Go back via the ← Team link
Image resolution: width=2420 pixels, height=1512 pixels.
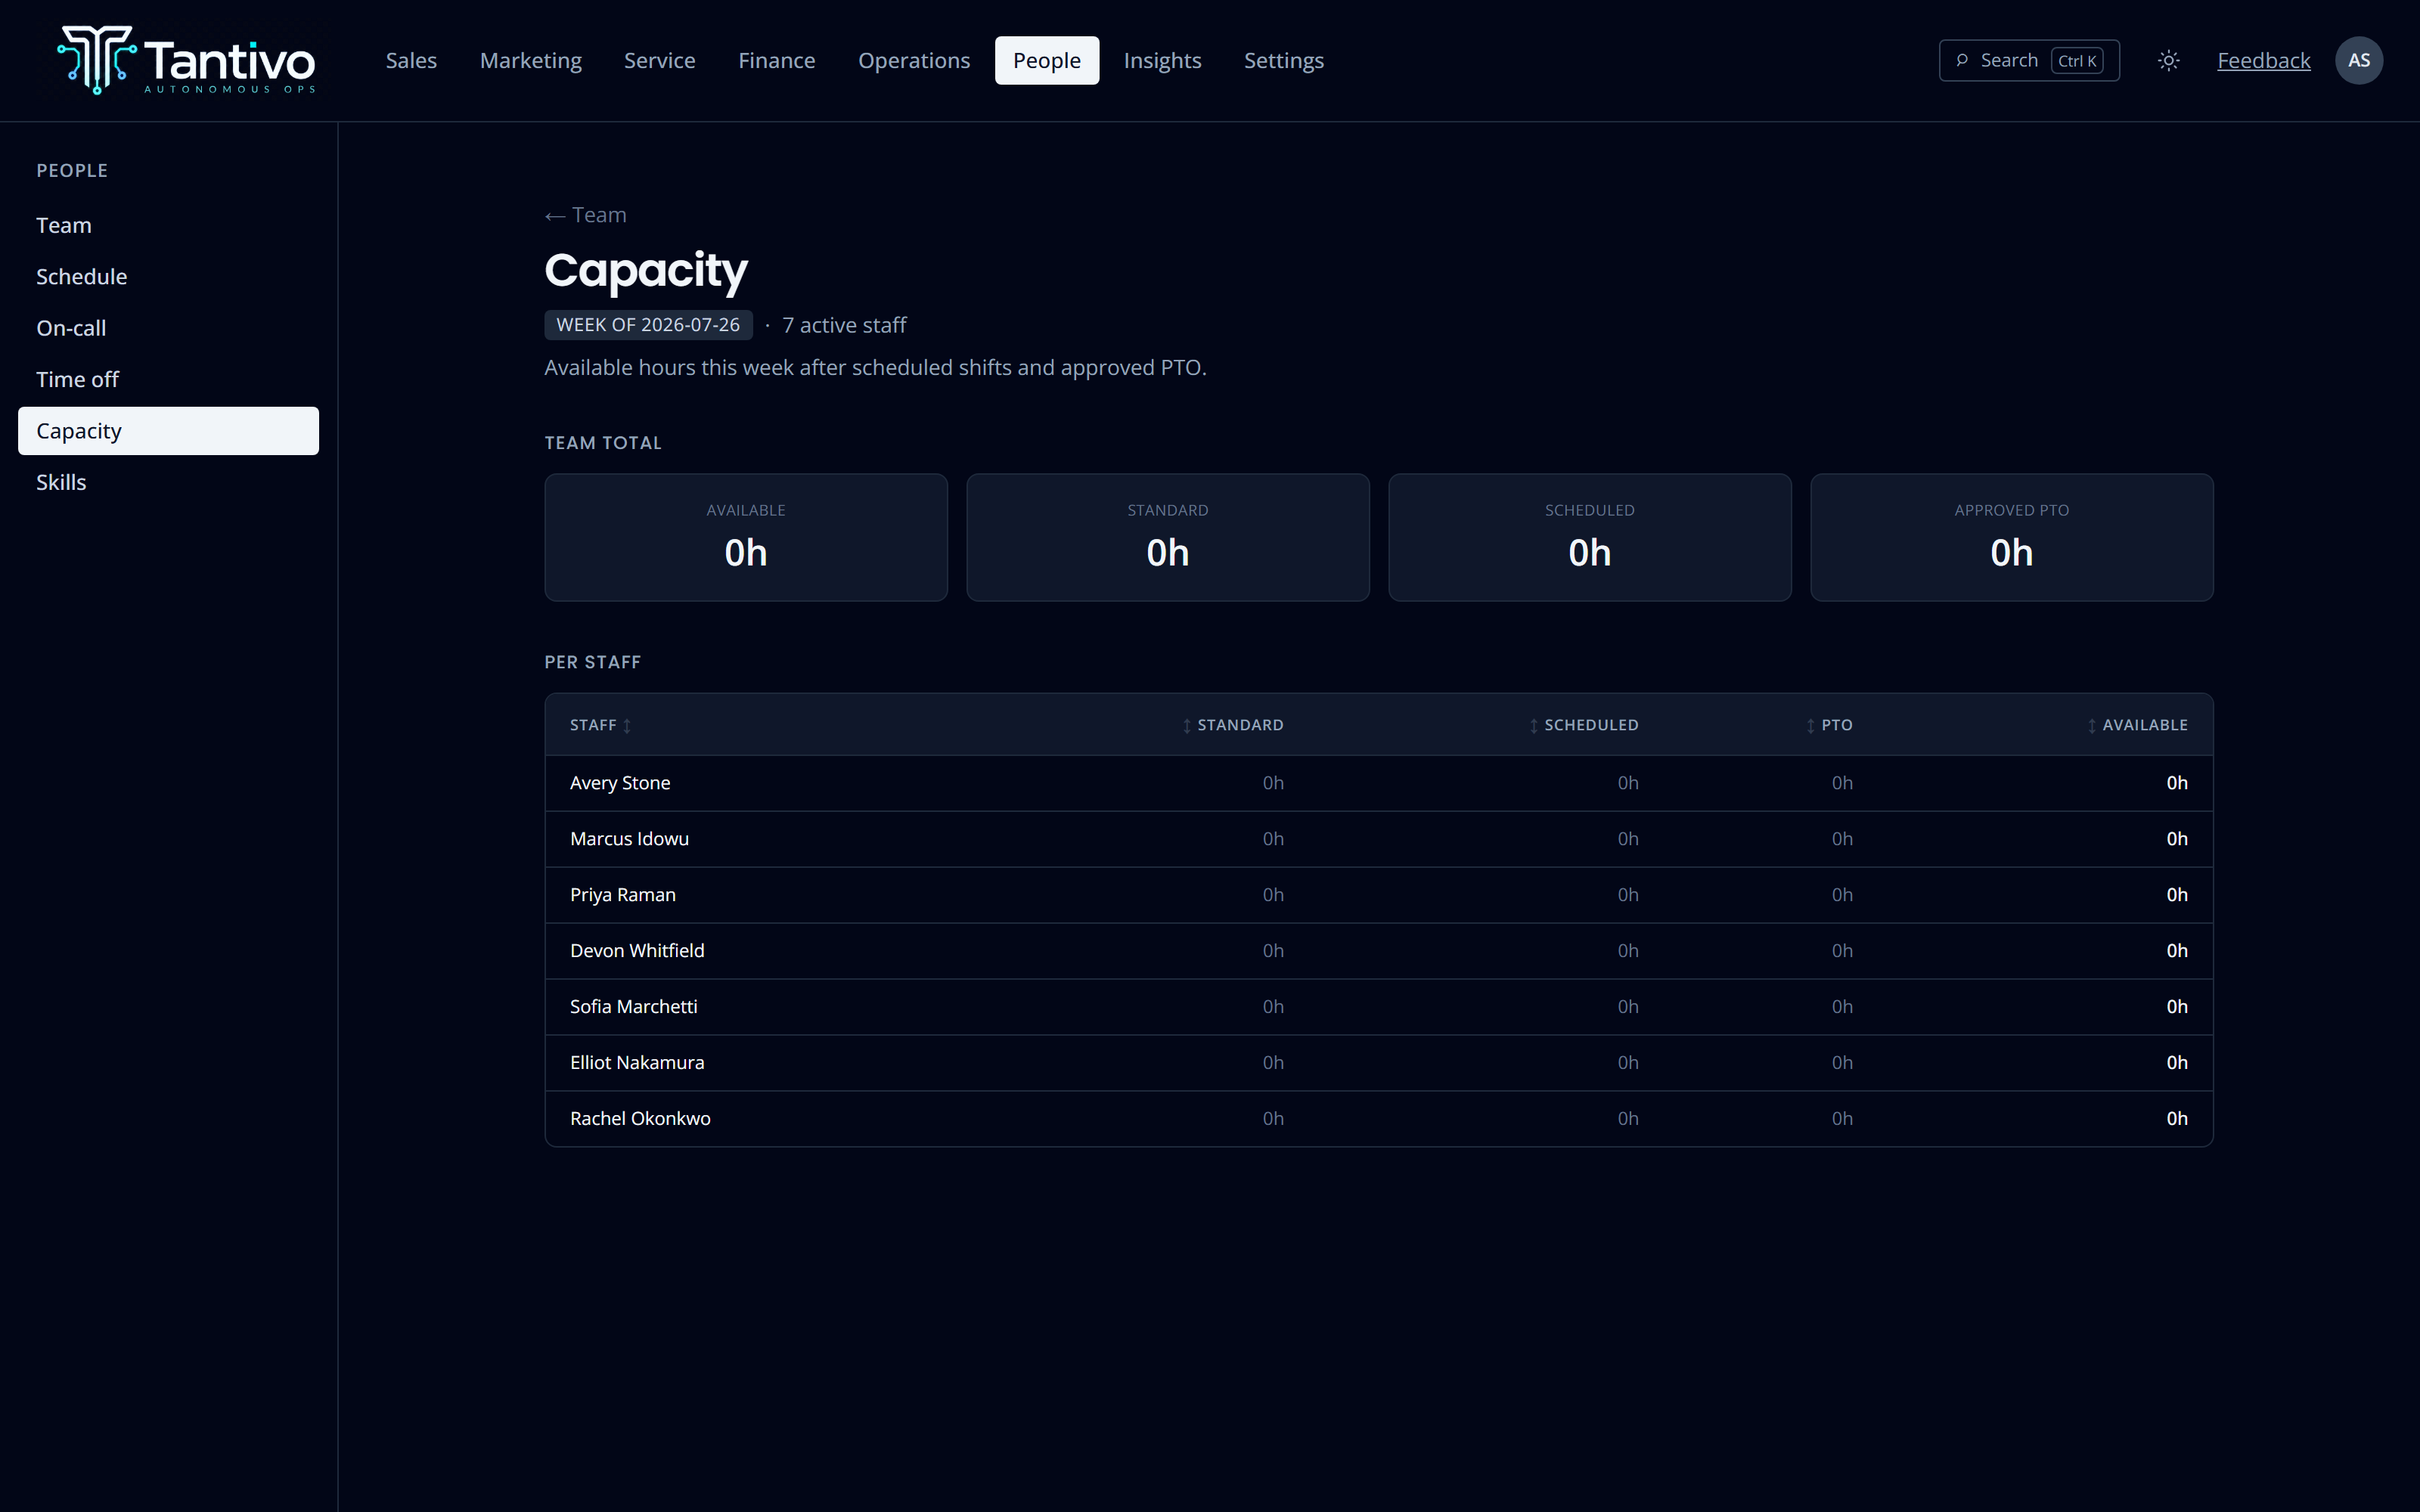click(x=585, y=215)
